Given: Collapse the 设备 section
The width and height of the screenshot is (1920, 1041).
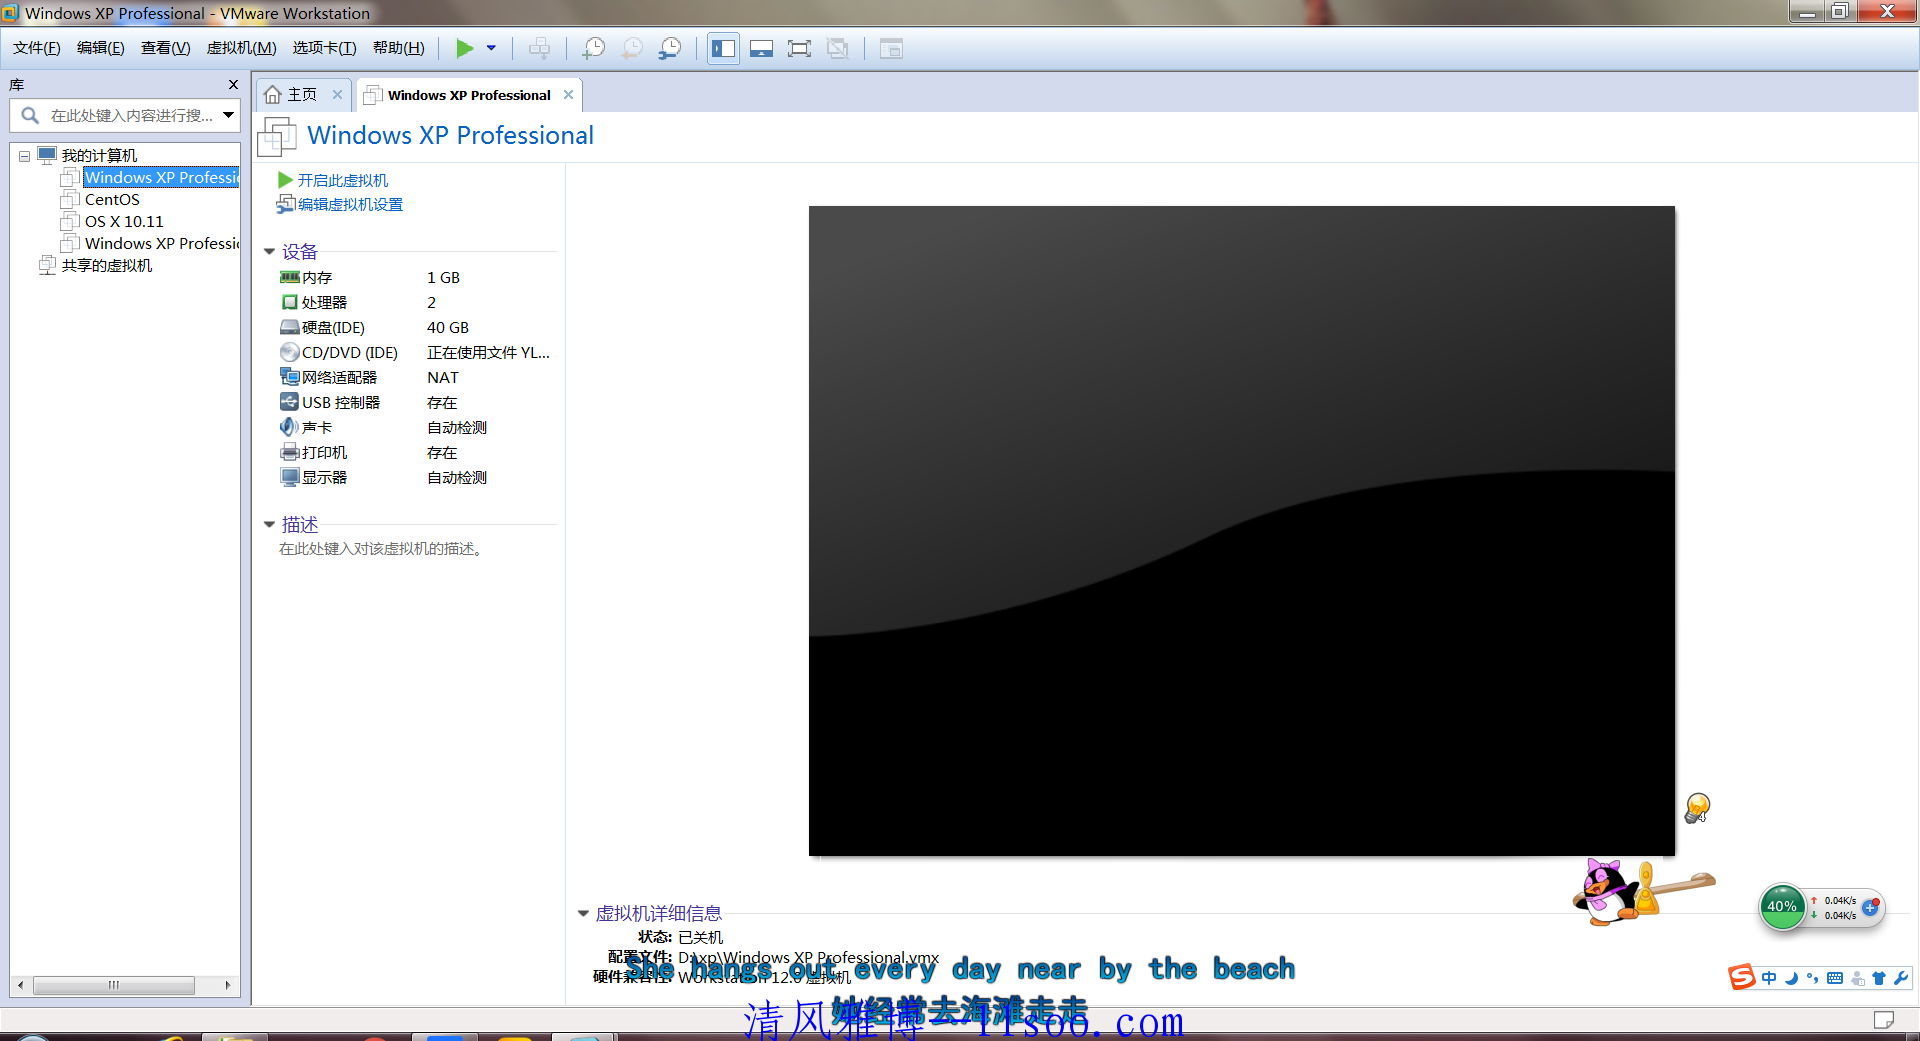Looking at the screenshot, I should 269,252.
